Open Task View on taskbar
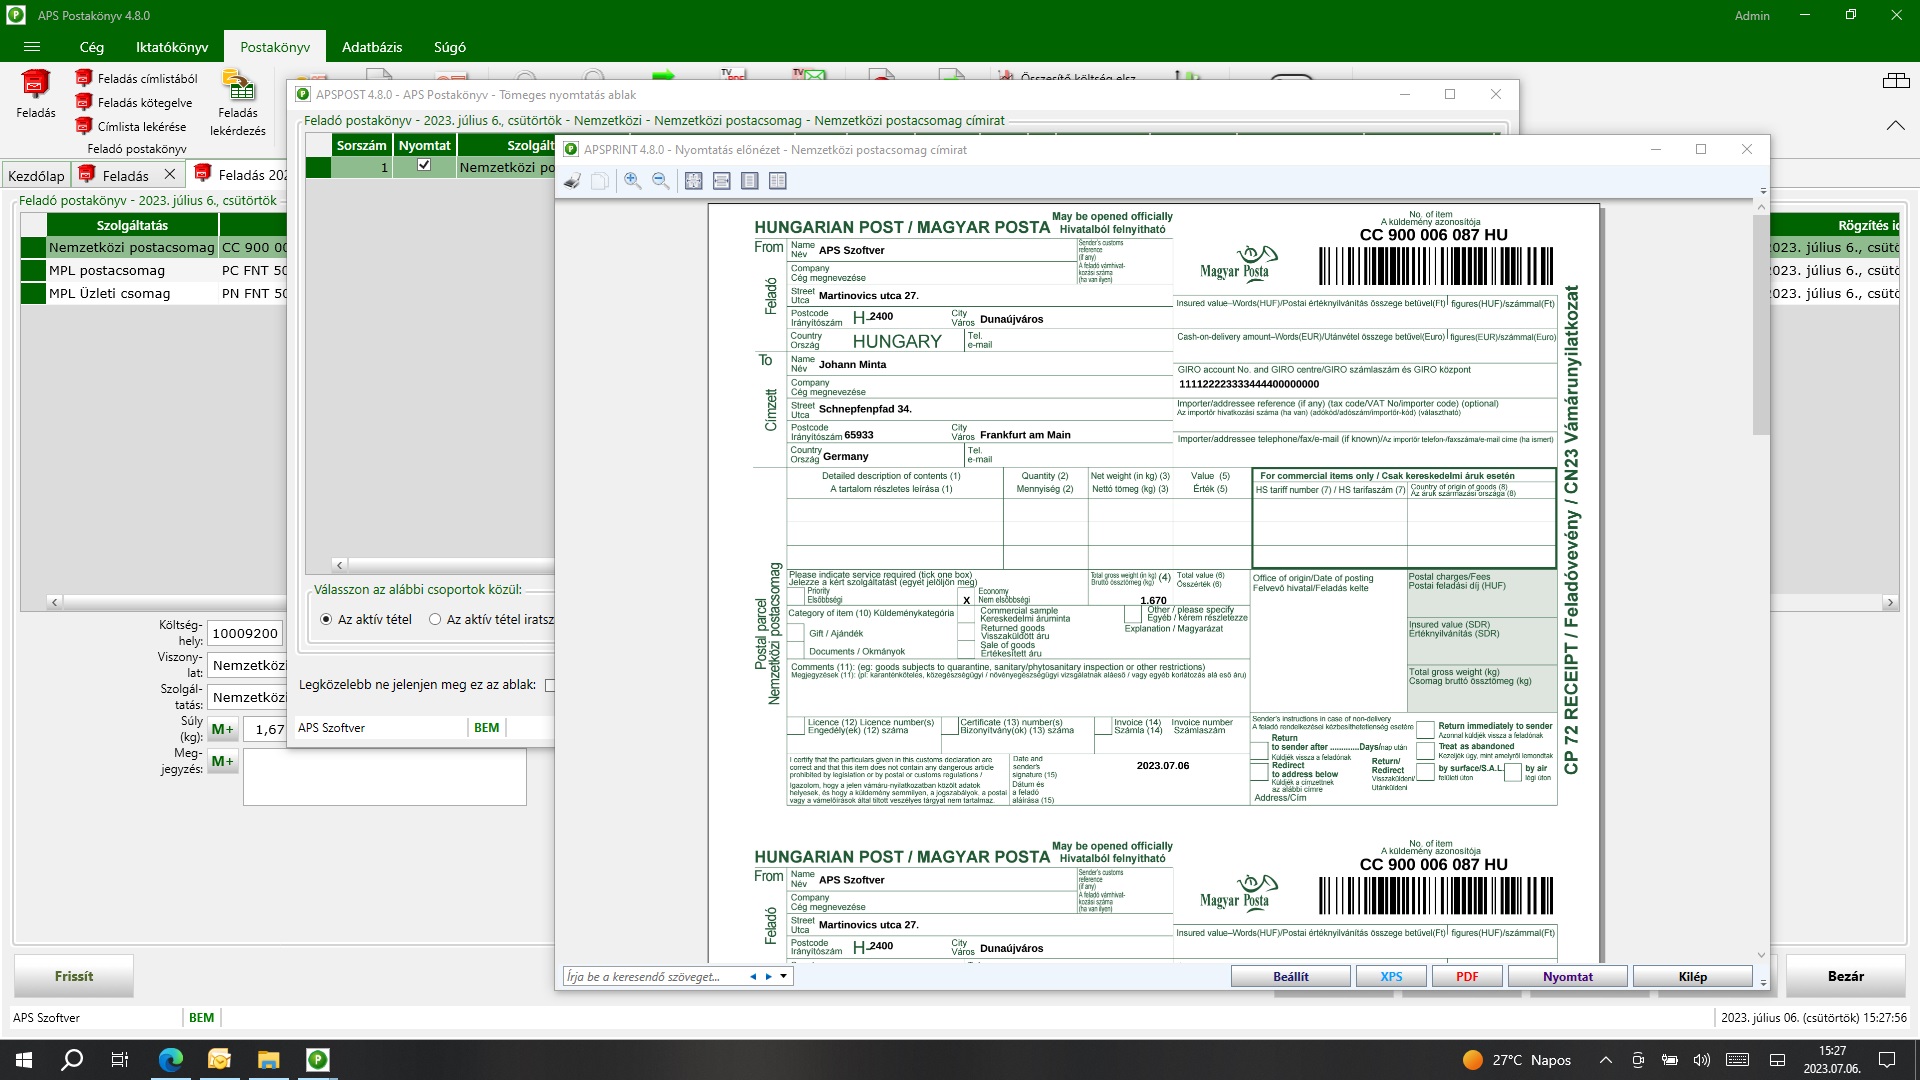The height and width of the screenshot is (1080, 1920). tap(120, 1060)
